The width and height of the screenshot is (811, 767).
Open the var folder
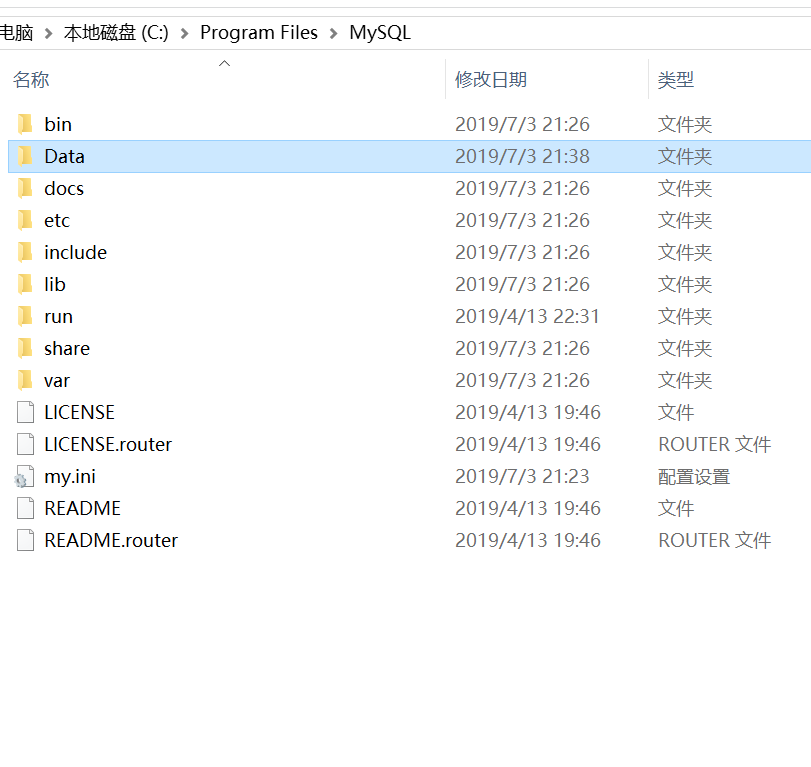click(x=57, y=380)
